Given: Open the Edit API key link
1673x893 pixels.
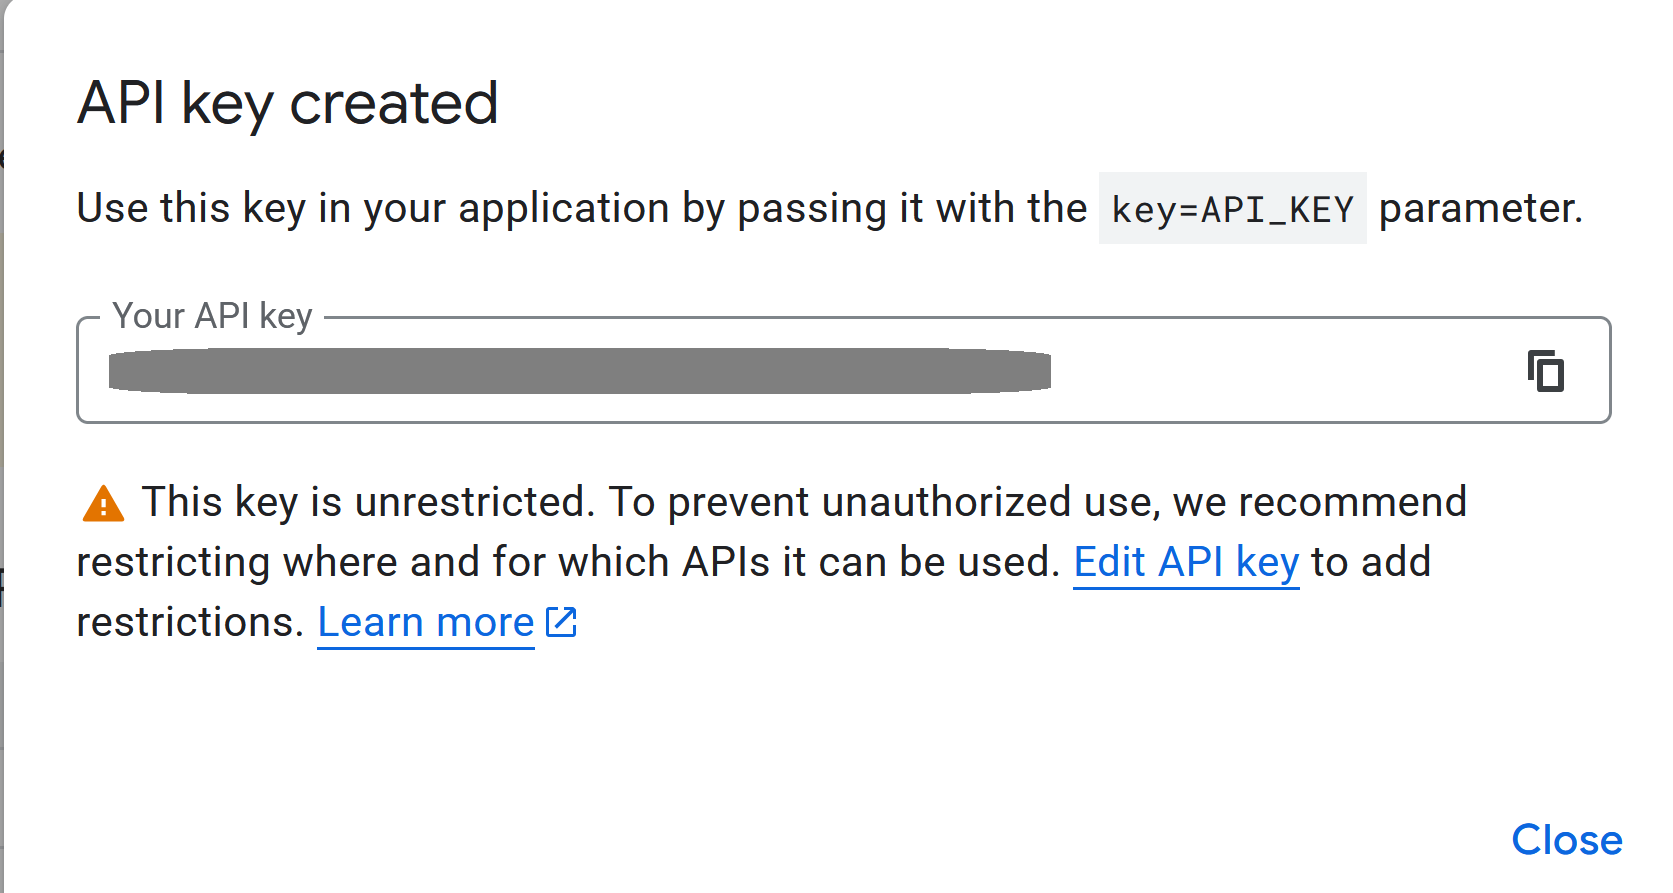Looking at the screenshot, I should [x=1186, y=562].
